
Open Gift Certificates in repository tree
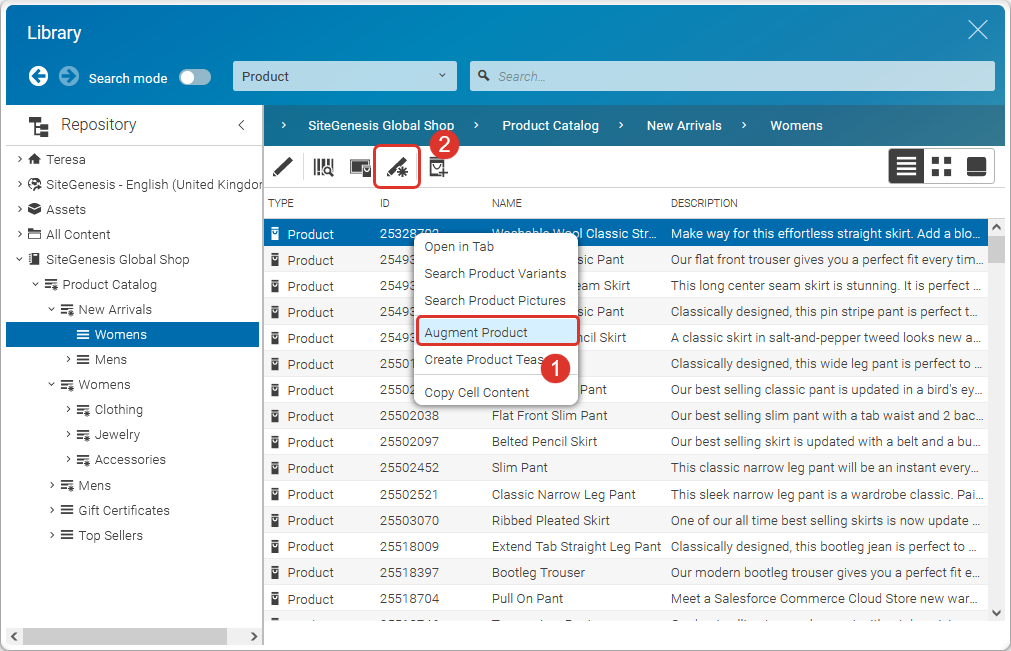coord(124,510)
